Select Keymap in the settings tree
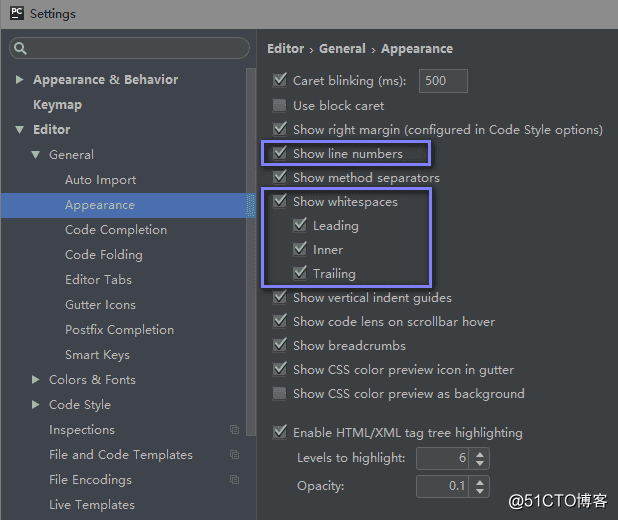618x520 pixels. point(58,105)
